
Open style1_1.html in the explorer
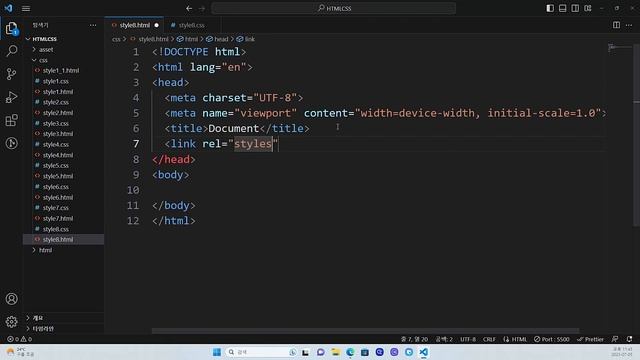point(63,70)
